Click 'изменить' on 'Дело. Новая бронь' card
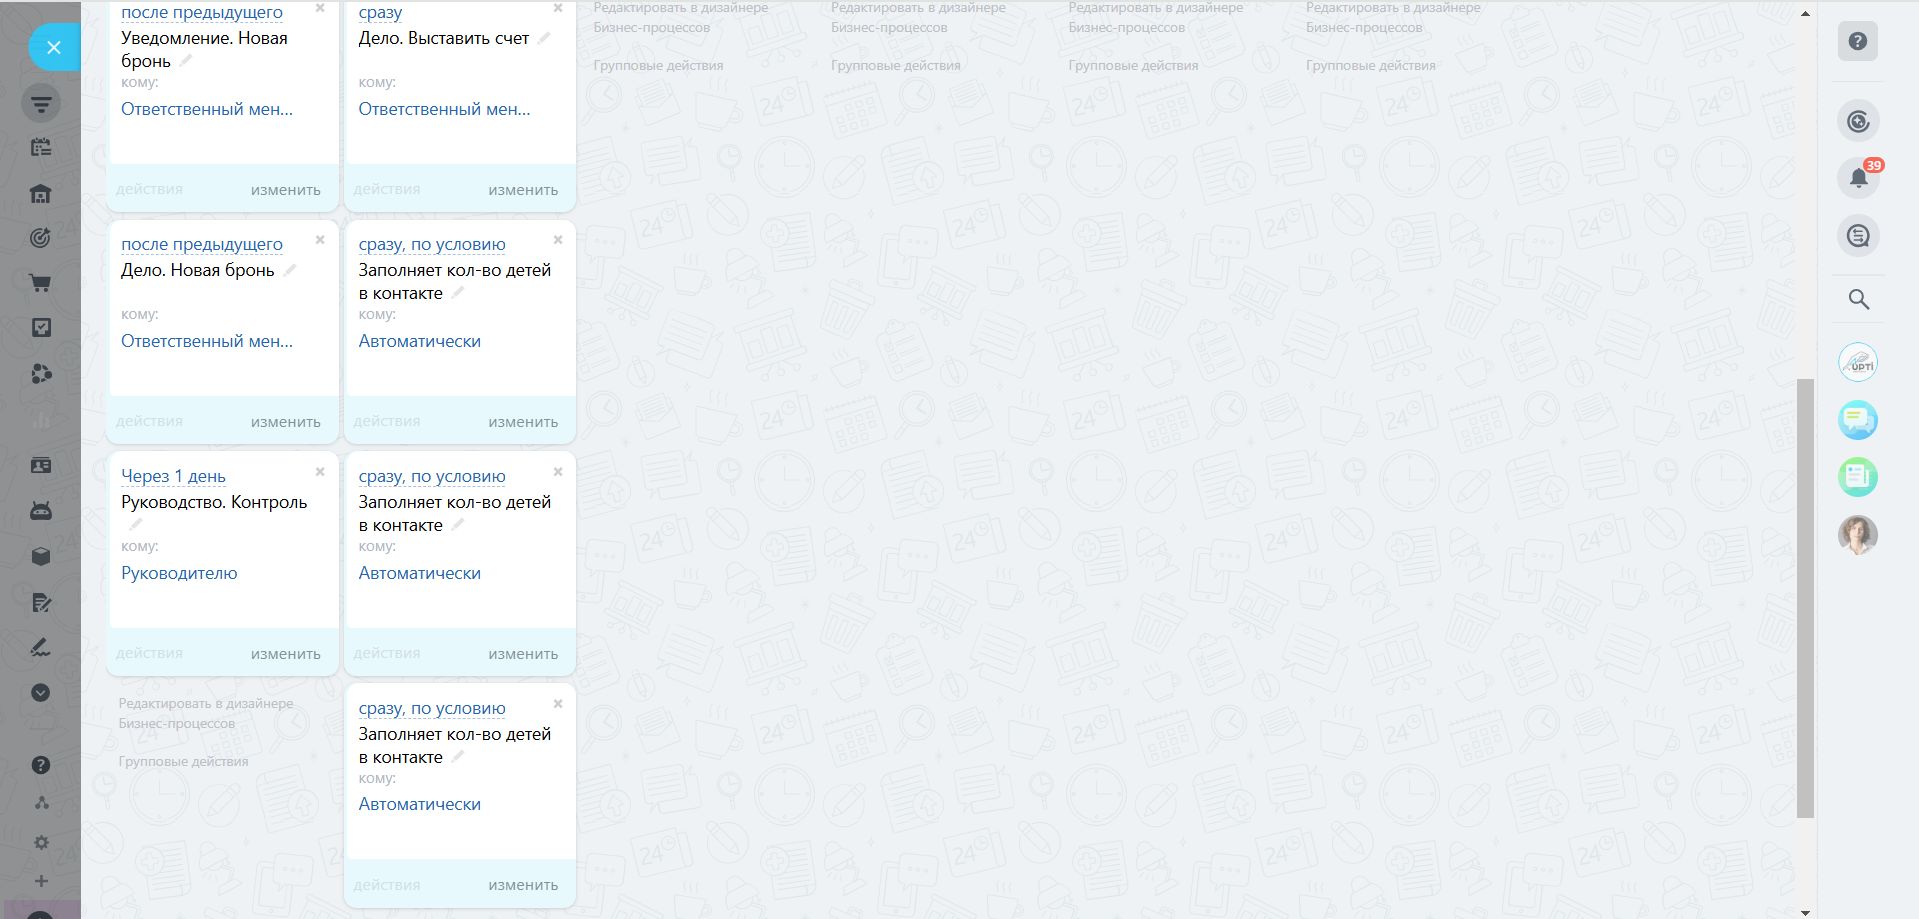 click(x=286, y=422)
